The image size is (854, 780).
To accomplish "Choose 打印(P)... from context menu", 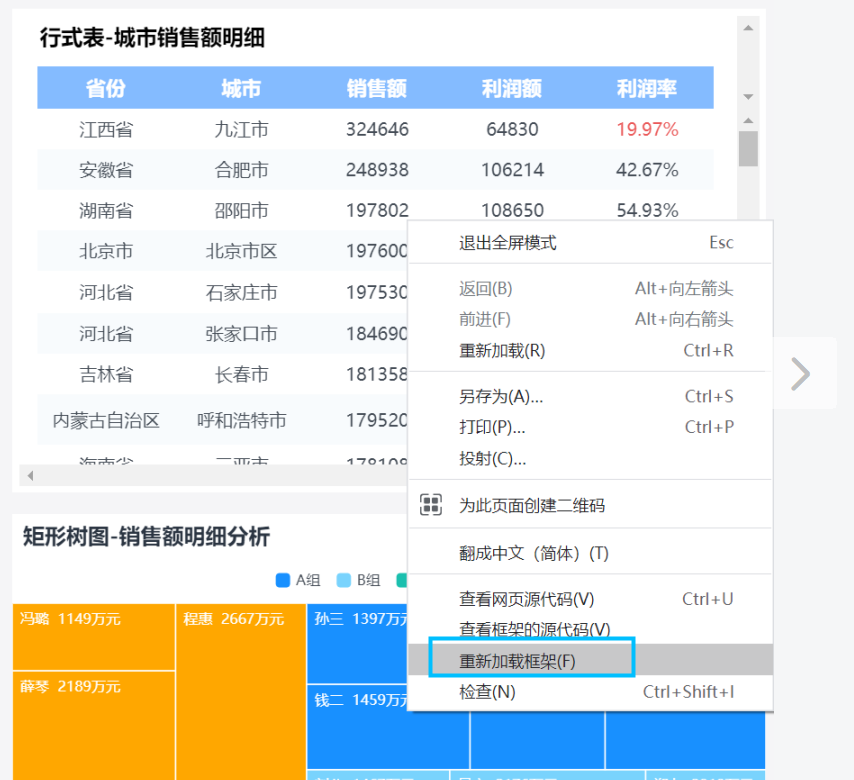I will [491, 427].
